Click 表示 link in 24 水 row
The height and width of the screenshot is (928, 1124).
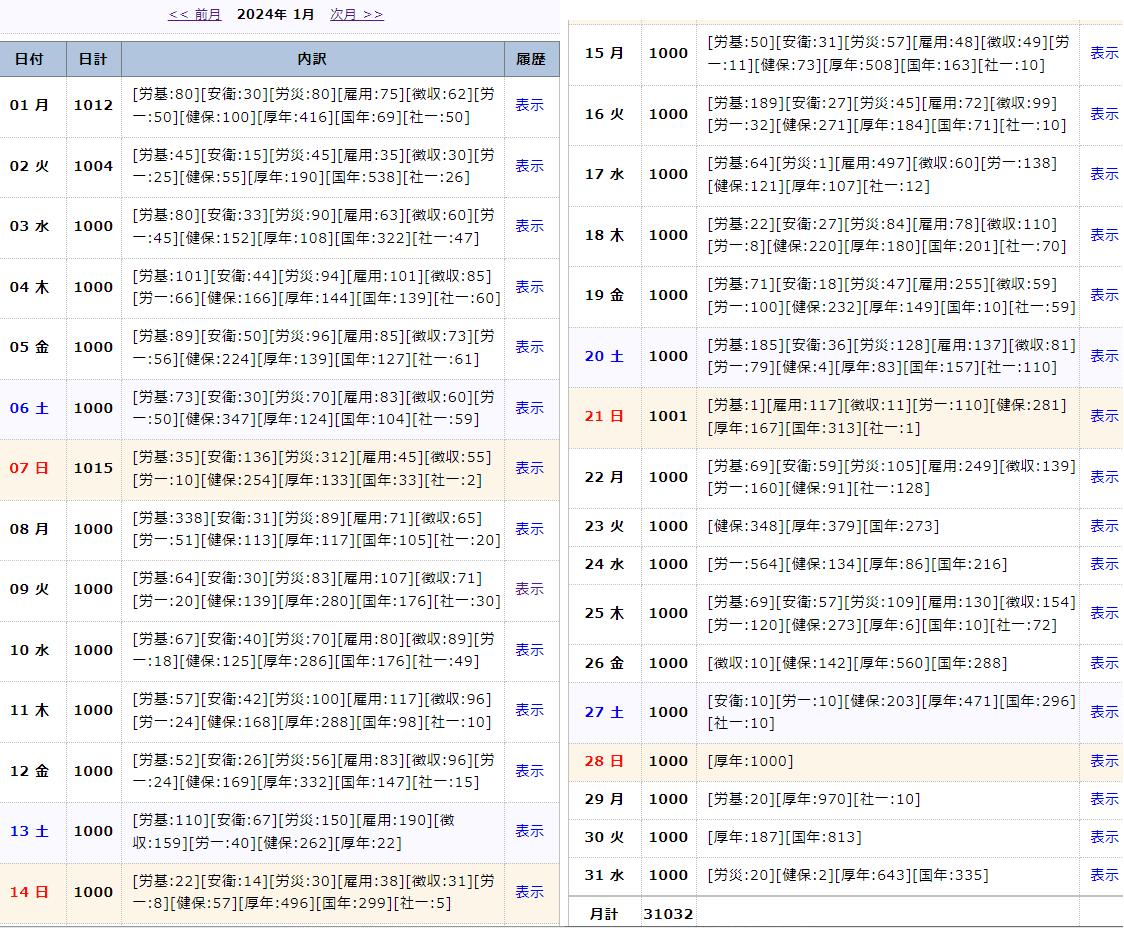point(1104,565)
